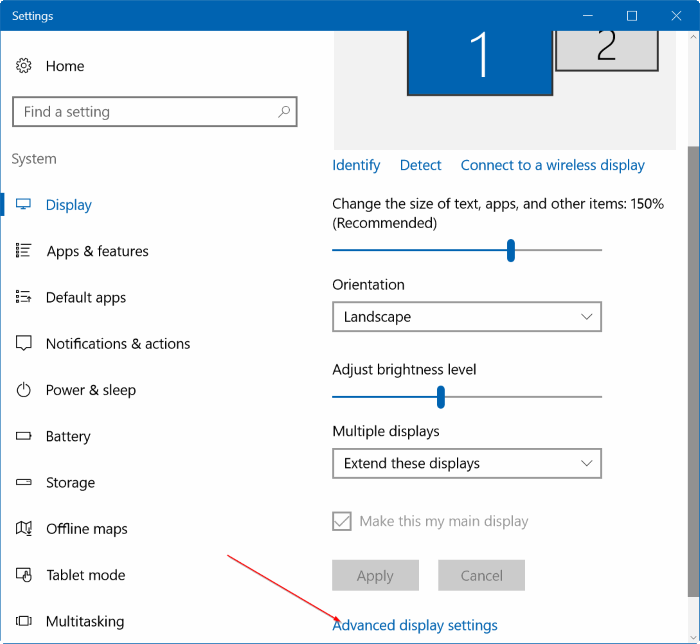Click the search magnifier icon

(x=284, y=112)
